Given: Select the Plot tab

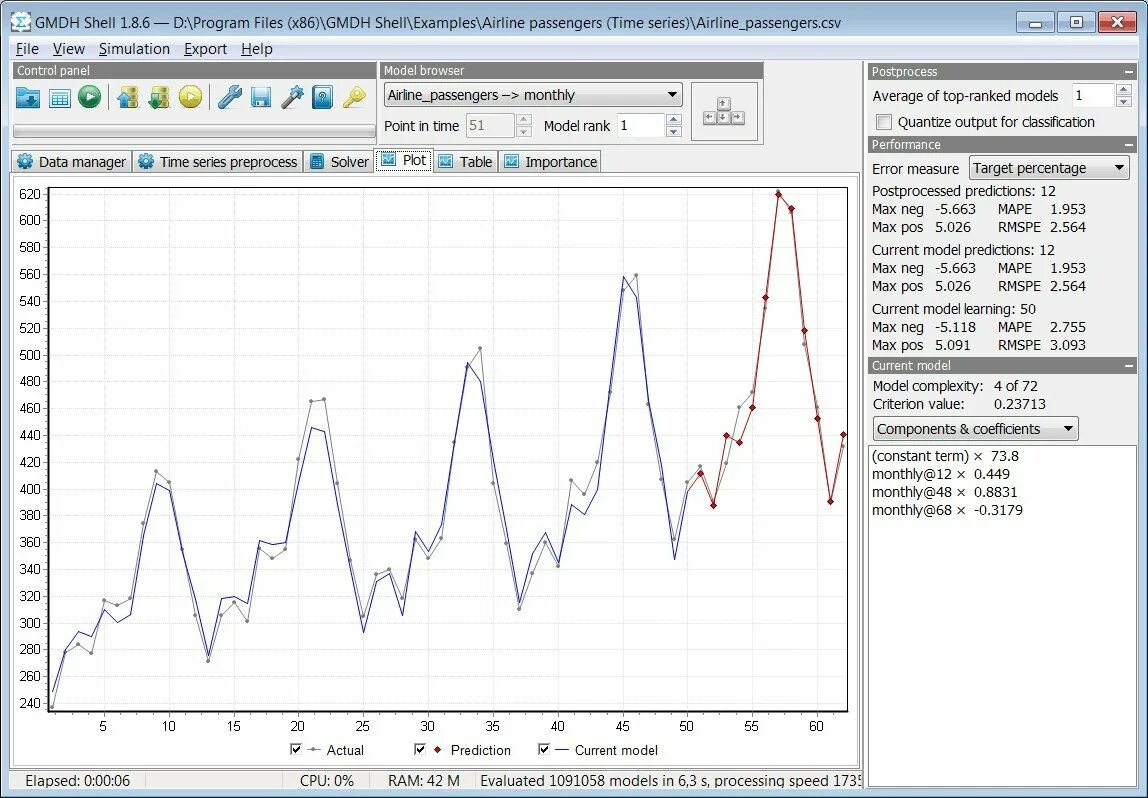Looking at the screenshot, I should [x=404, y=160].
